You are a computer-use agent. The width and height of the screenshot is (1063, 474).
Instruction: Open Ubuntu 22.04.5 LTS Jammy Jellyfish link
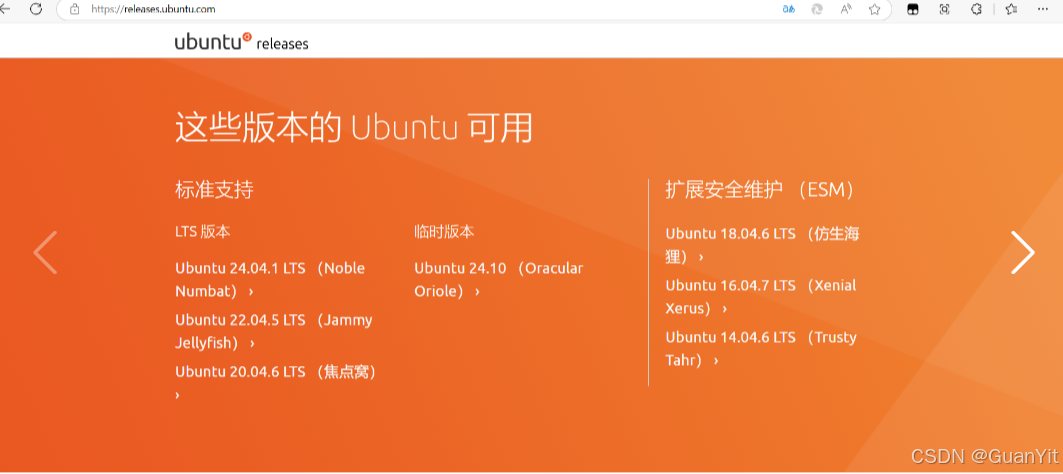[x=274, y=331]
